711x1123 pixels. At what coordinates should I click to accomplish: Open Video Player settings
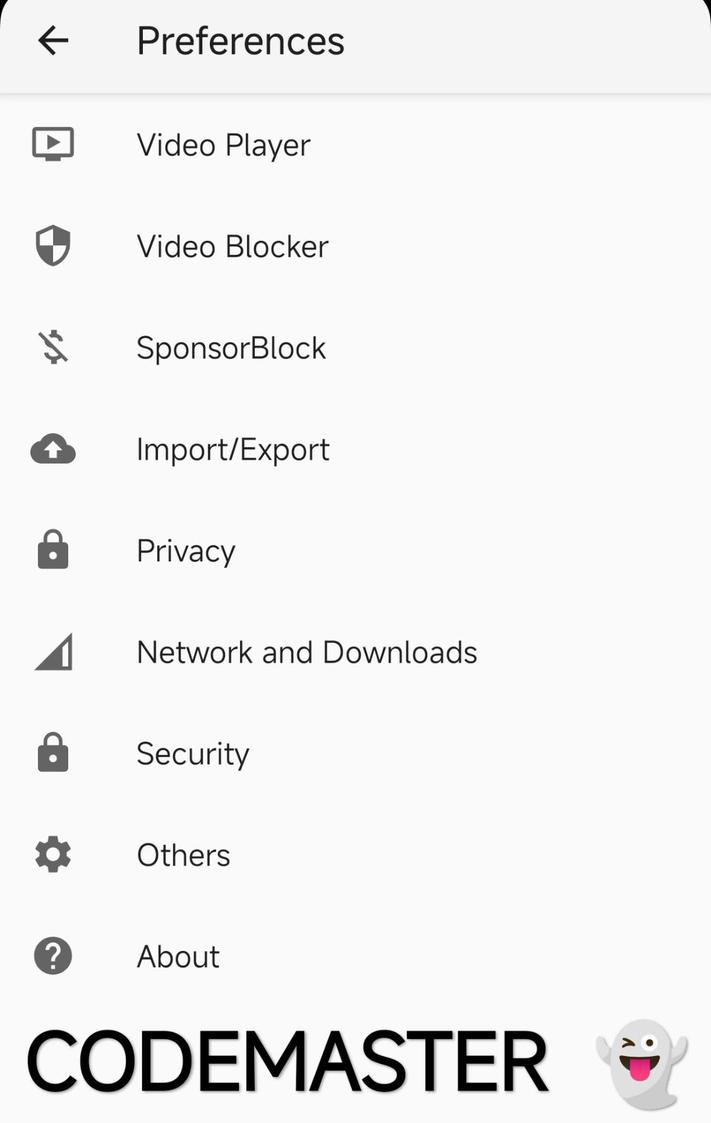click(x=224, y=144)
